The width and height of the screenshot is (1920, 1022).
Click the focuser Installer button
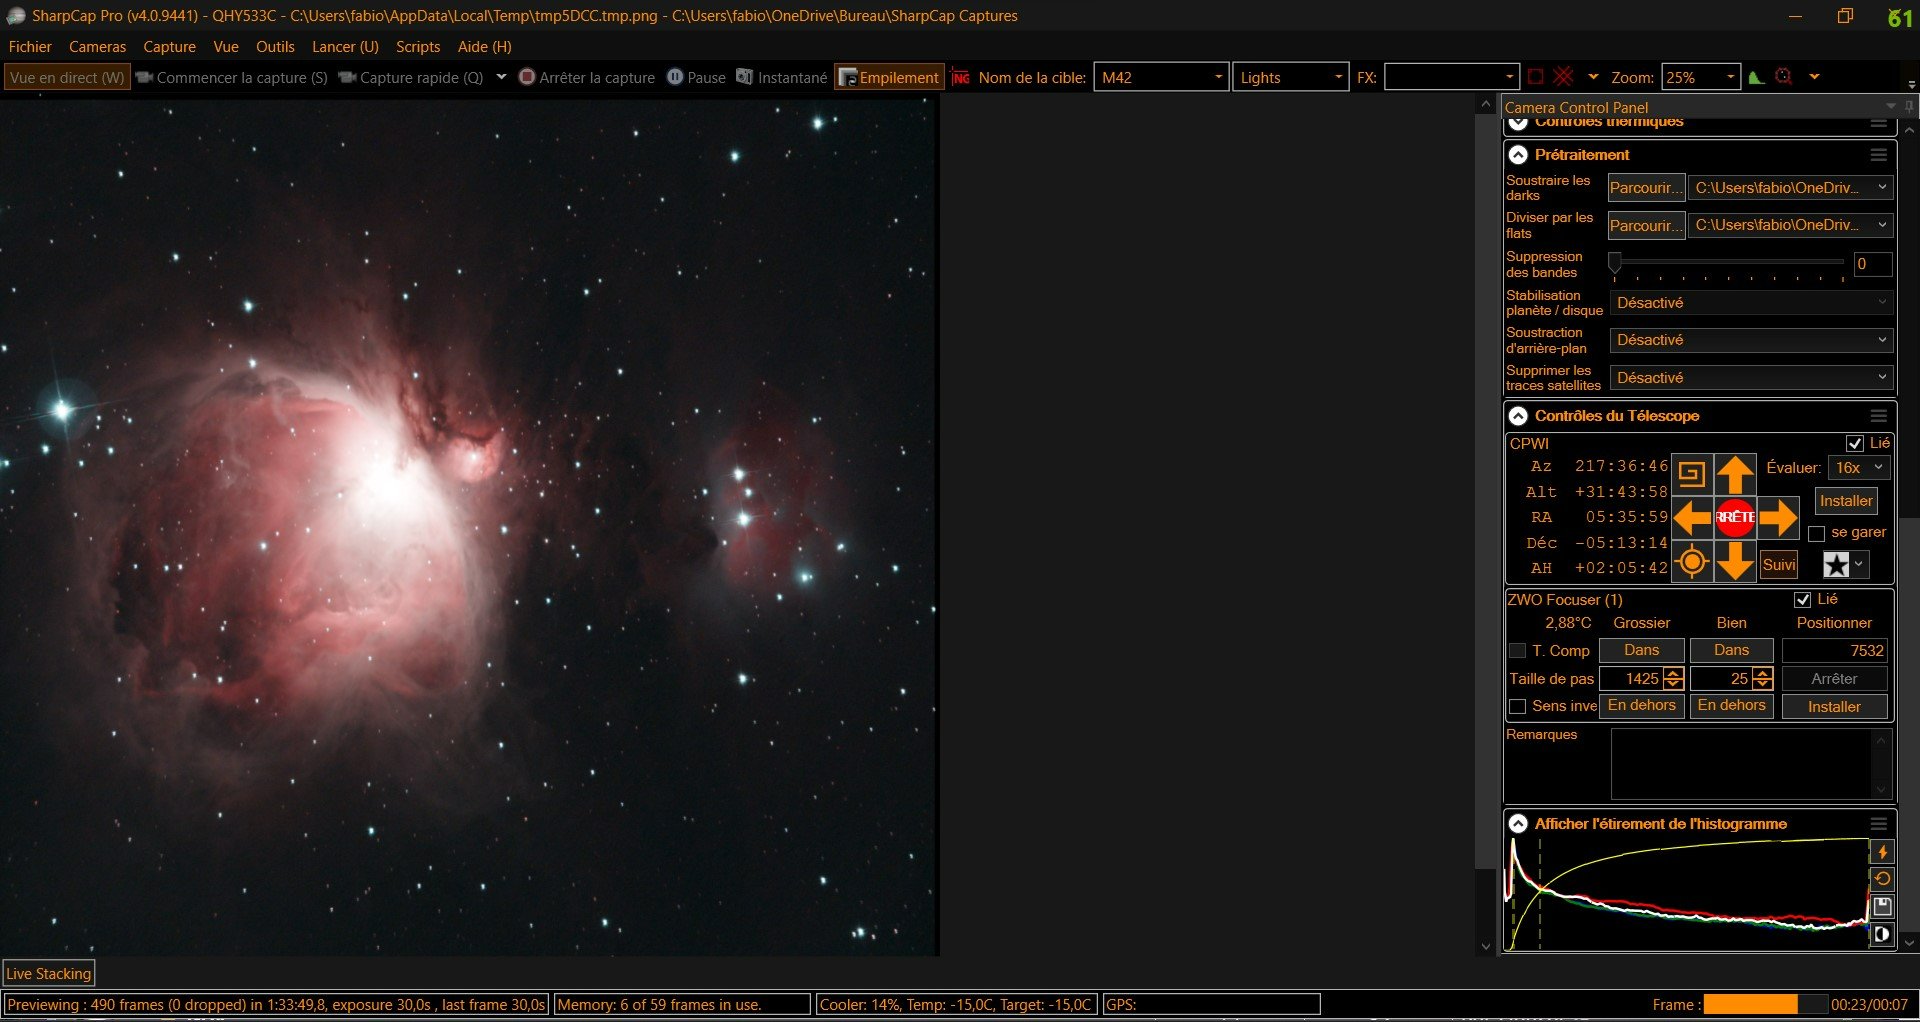pos(1834,707)
